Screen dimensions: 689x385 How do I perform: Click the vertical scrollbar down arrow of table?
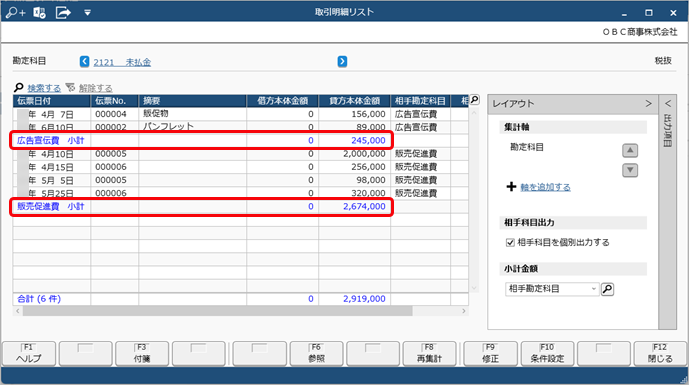[474, 288]
